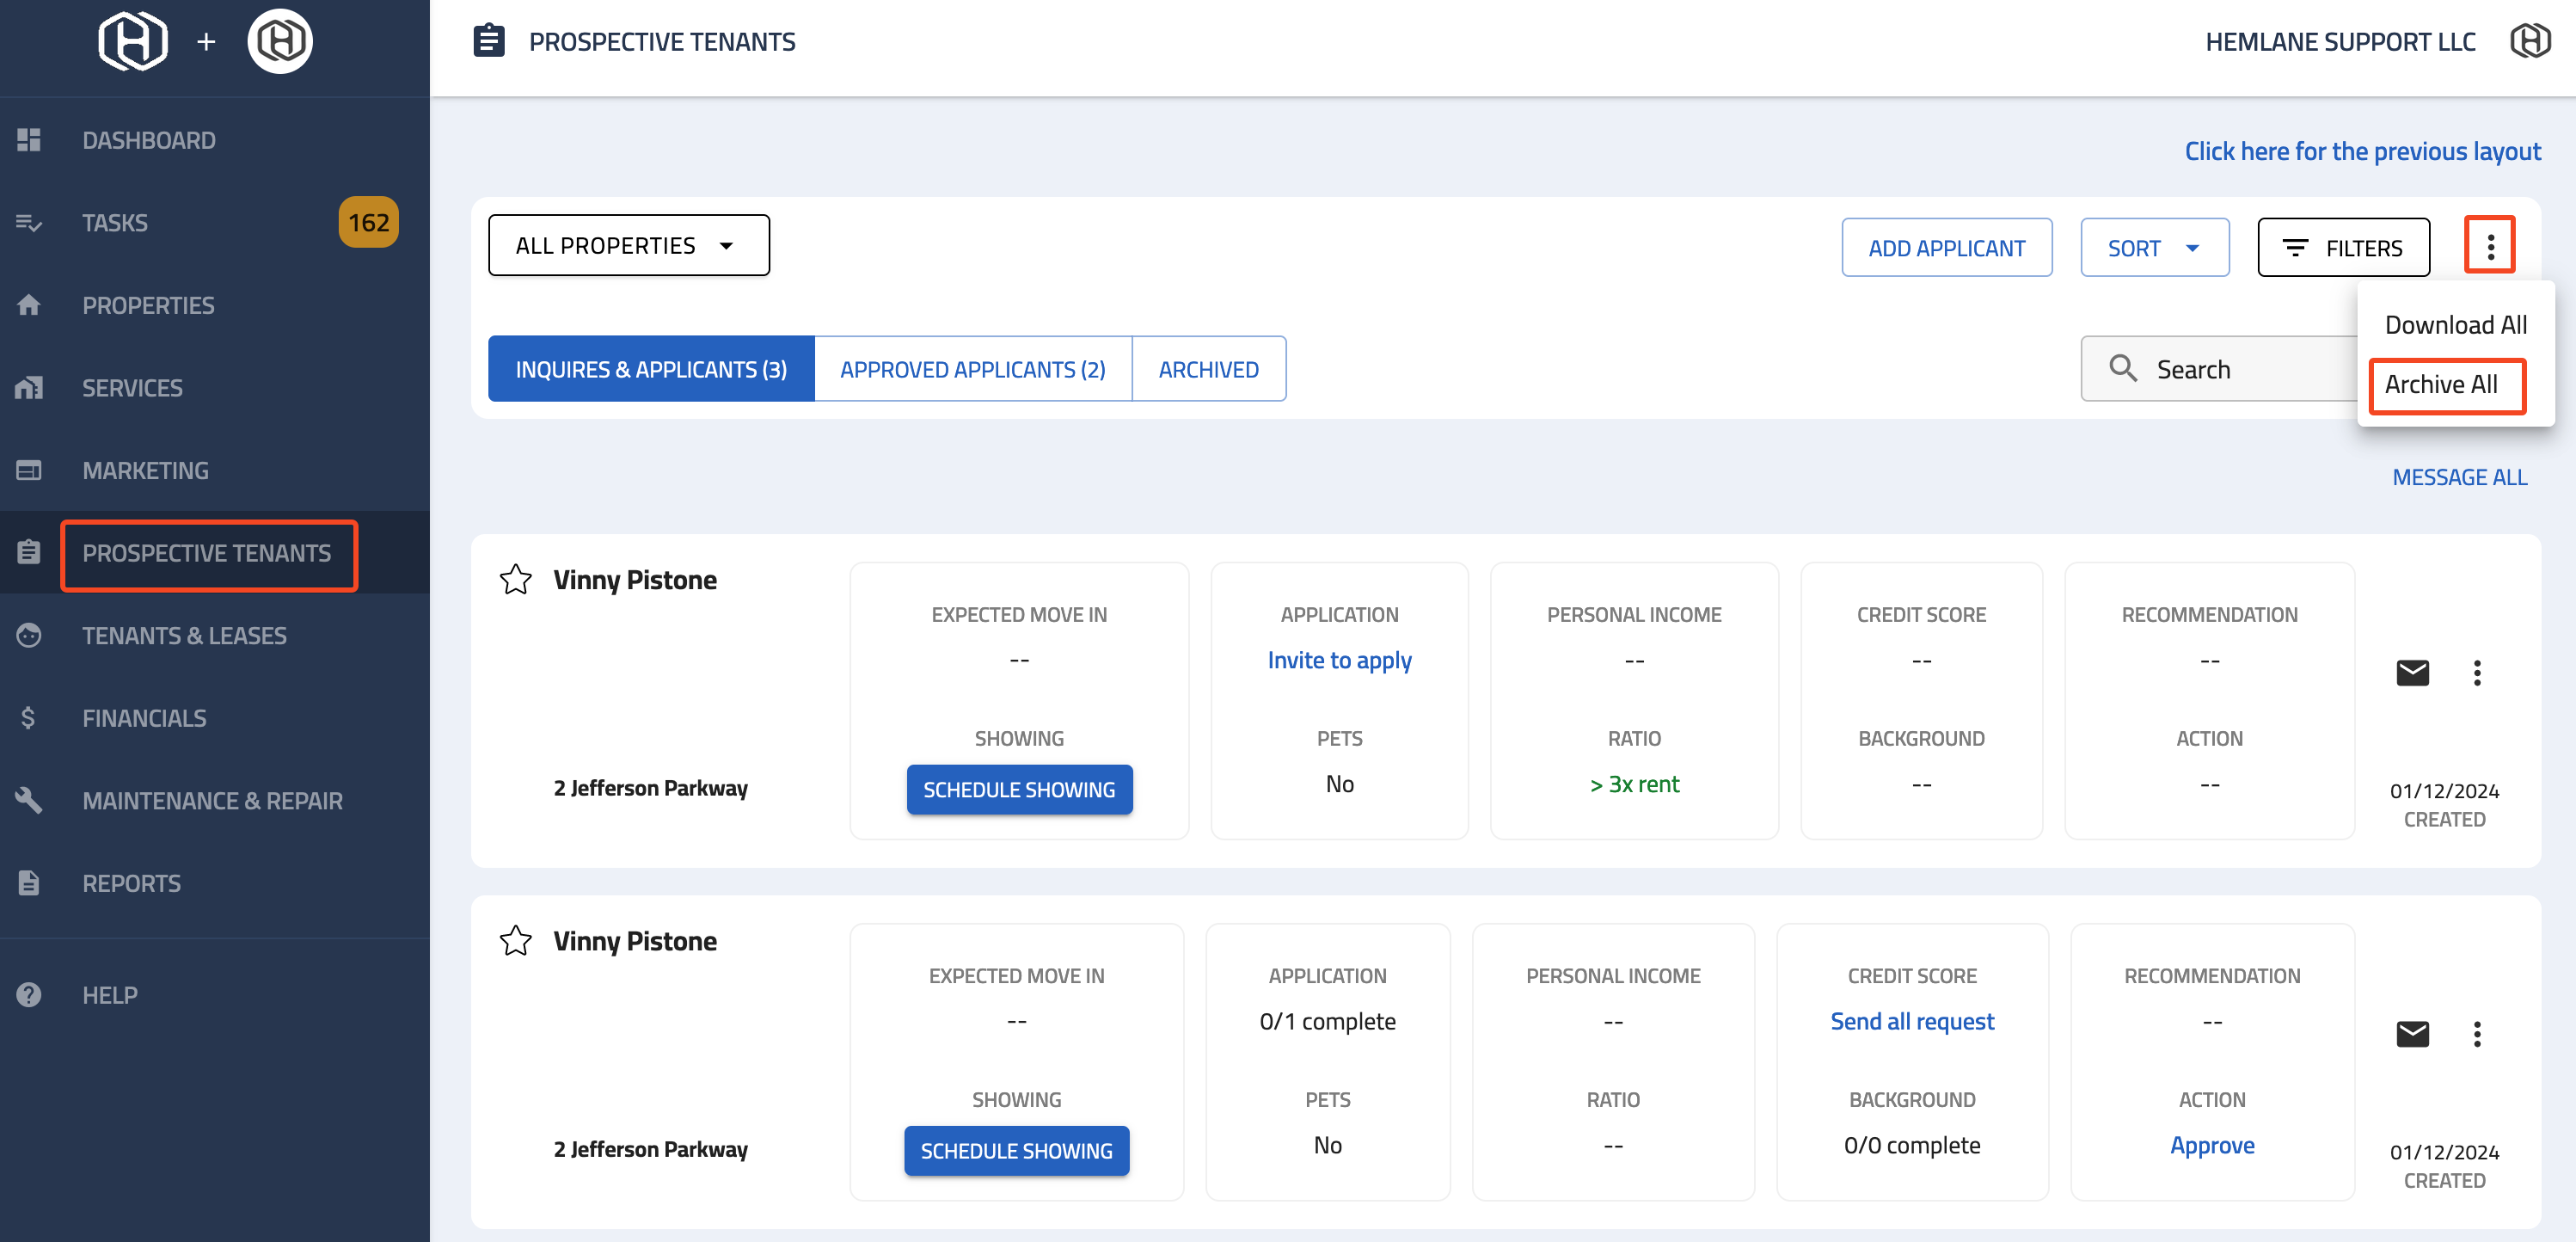Screen dimensions: 2576x1242
Task: Open the Sort dropdown
Action: [x=2155, y=248]
